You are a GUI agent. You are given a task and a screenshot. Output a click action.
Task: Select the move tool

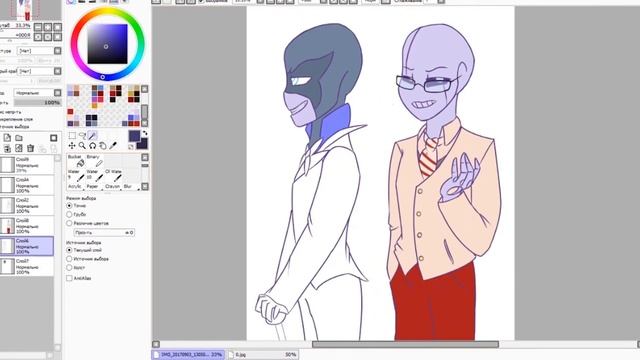(x=72, y=145)
